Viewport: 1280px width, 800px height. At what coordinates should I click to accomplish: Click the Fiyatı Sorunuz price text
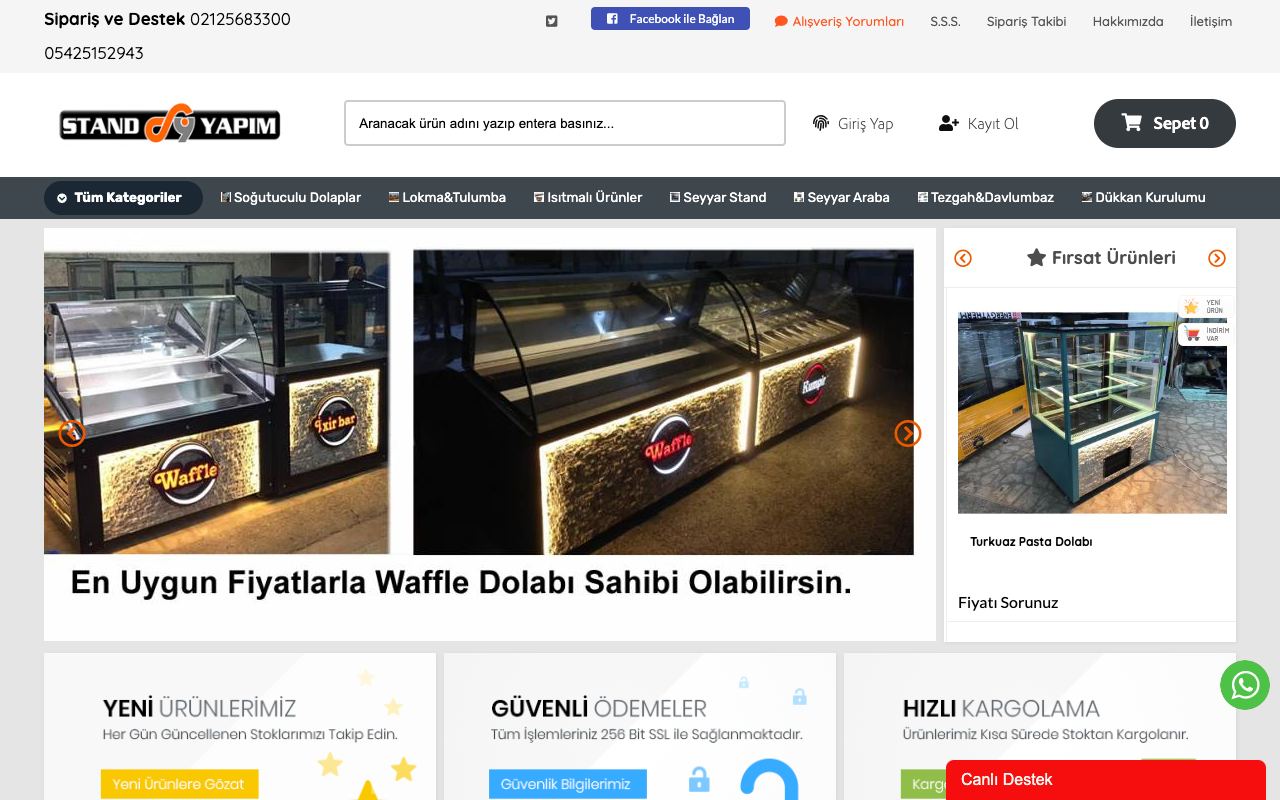(1008, 603)
